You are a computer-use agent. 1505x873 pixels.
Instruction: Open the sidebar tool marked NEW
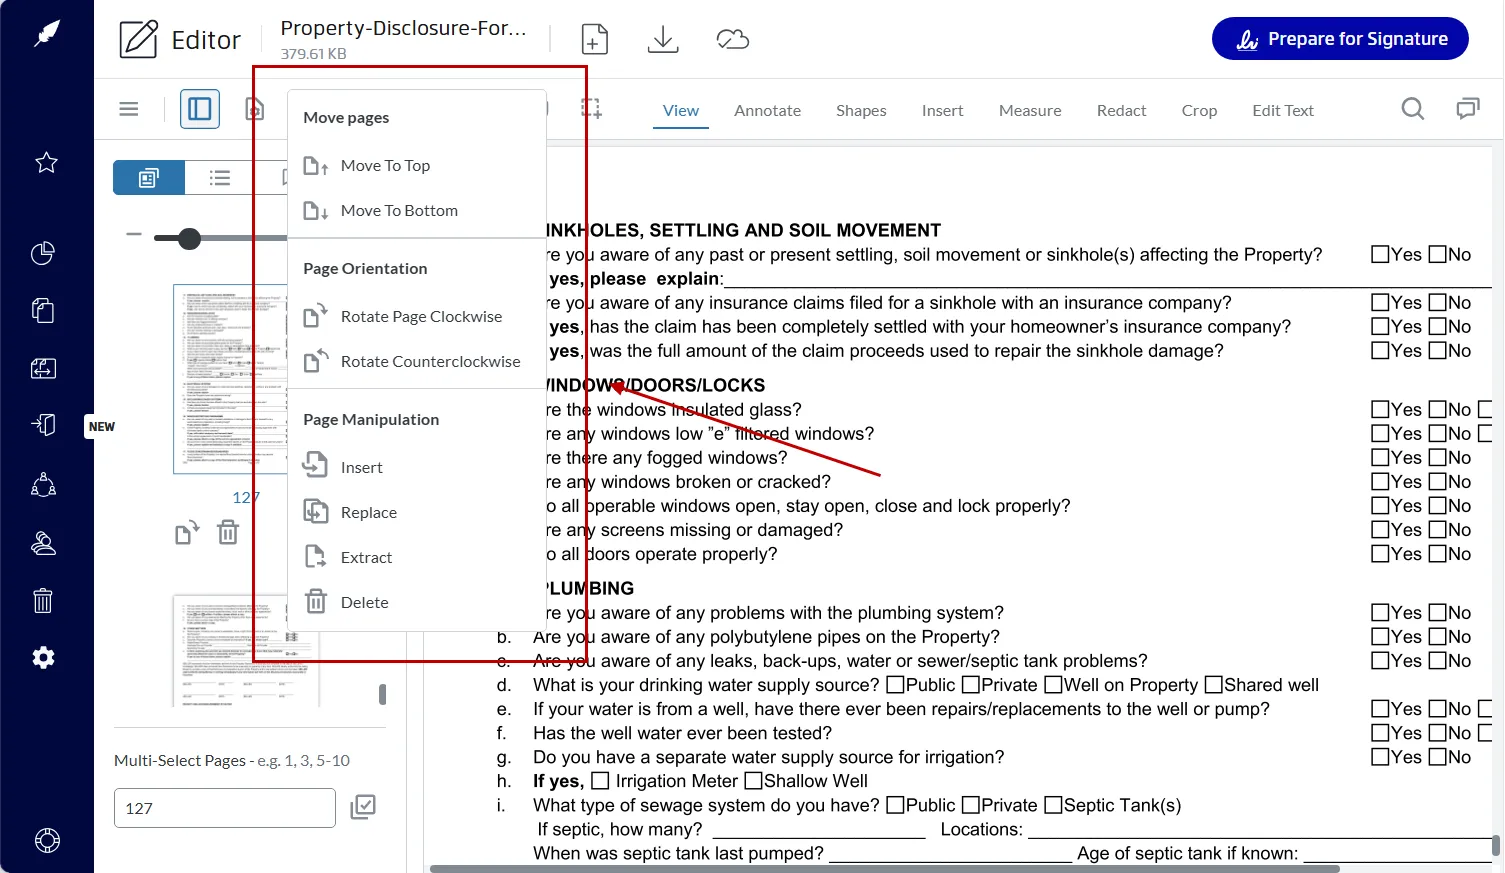[x=43, y=425]
